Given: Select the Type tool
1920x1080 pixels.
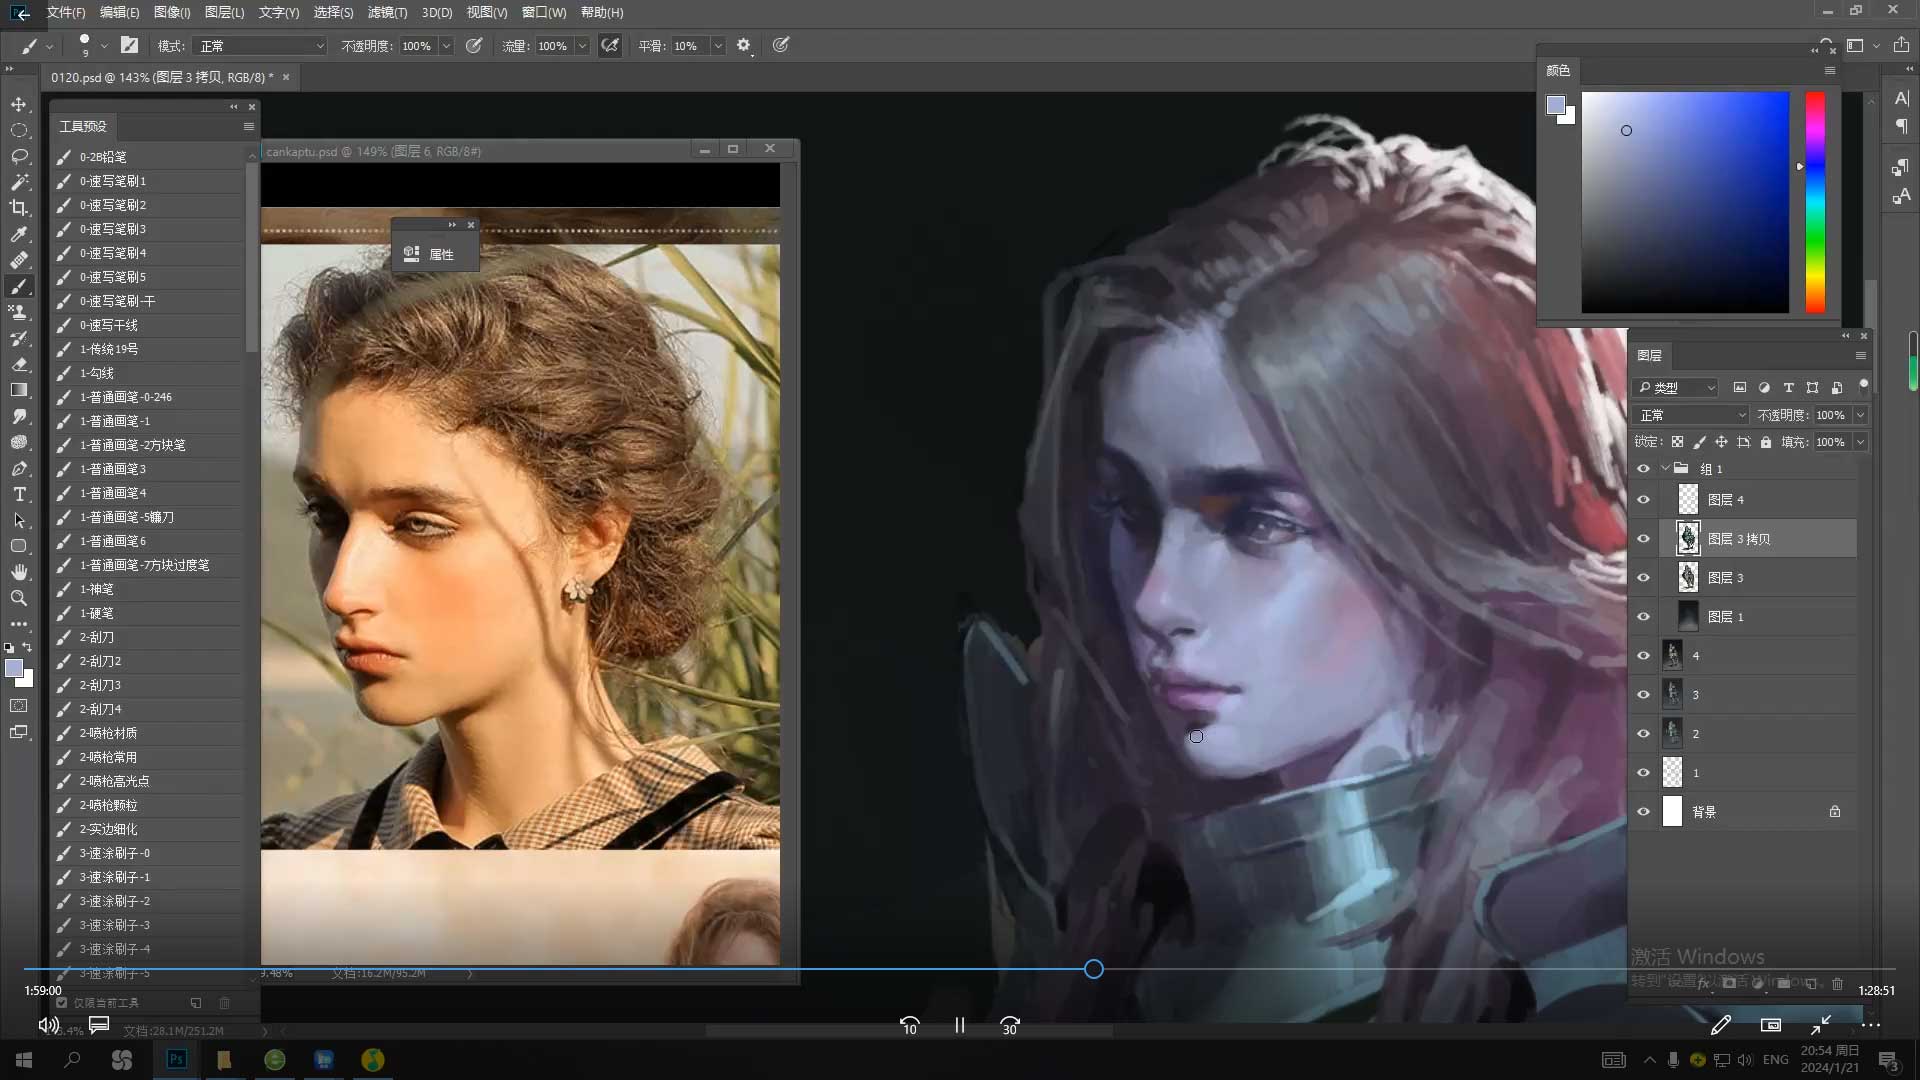Looking at the screenshot, I should 19,494.
